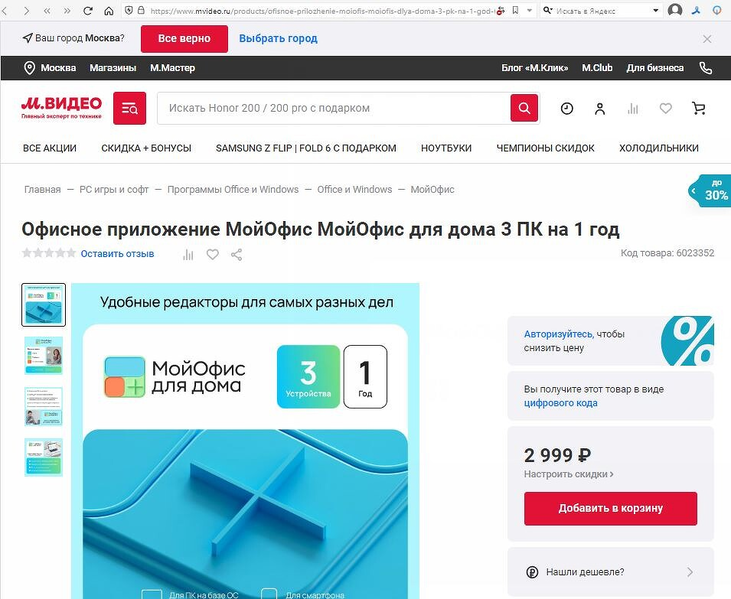Image resolution: width=731 pixels, height=599 pixels.
Task: Open the order status clock icon
Action: point(567,109)
